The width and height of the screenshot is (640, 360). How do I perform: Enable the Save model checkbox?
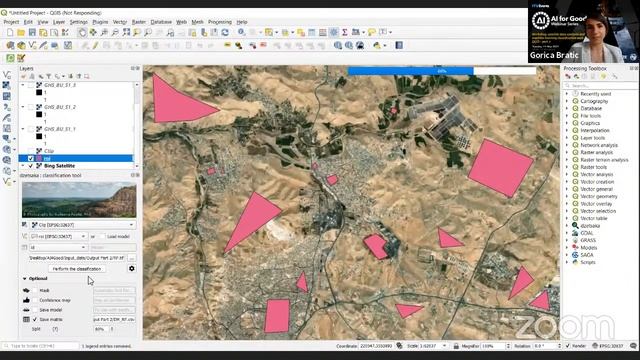coord(35,310)
